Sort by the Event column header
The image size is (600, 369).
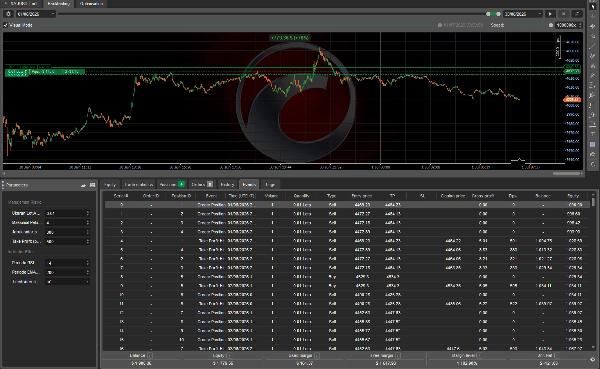211,196
